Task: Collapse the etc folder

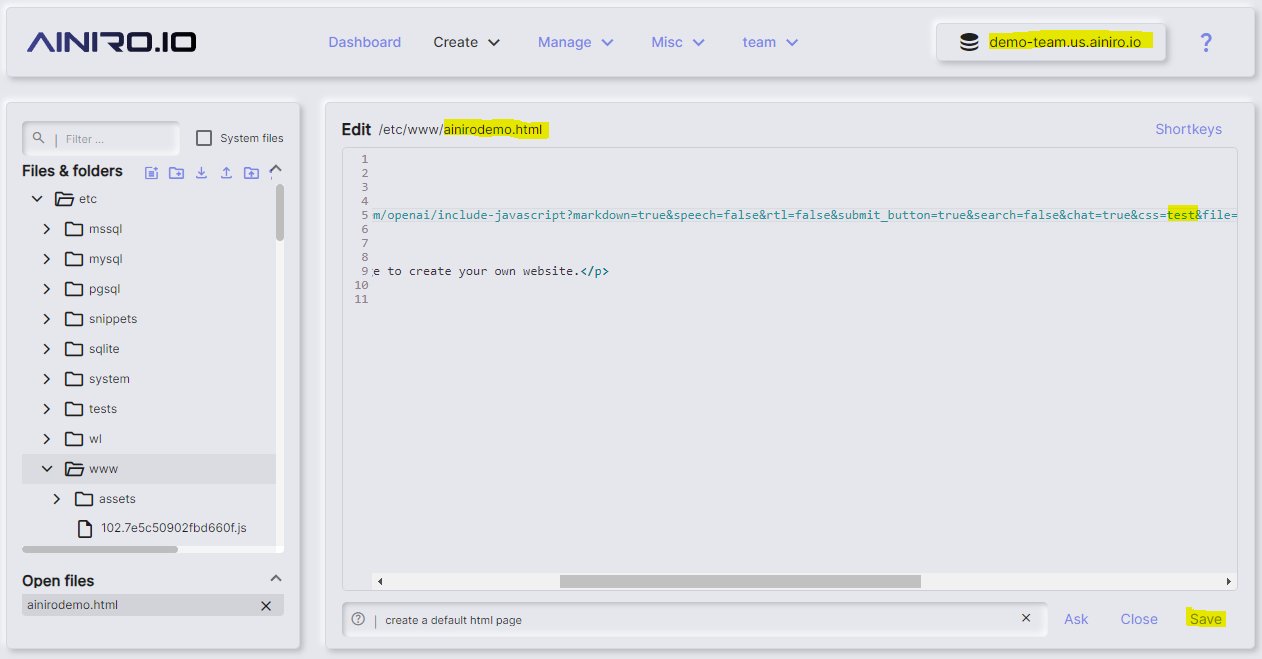Action: tap(37, 199)
